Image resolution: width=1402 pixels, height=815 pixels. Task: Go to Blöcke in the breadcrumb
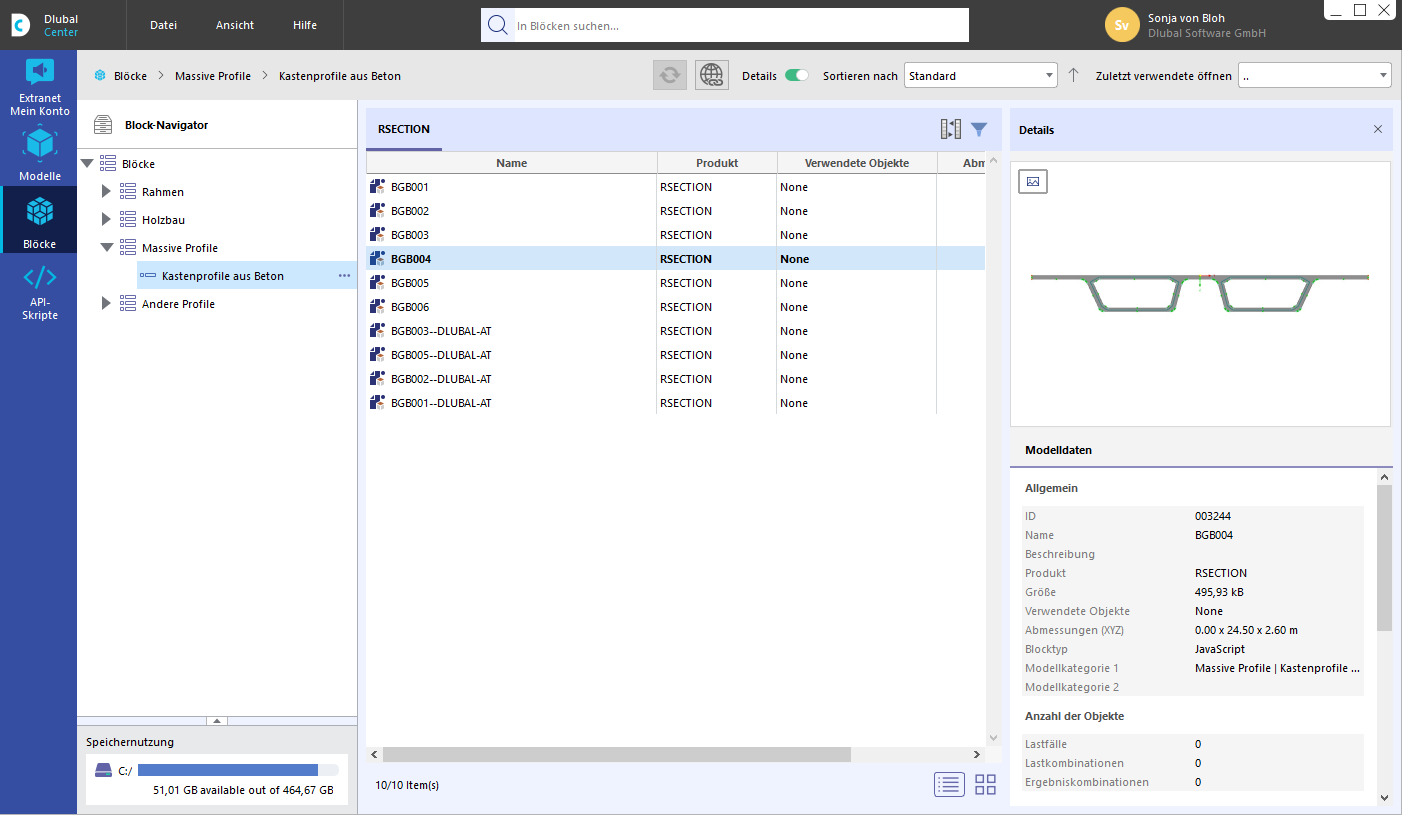(130, 76)
